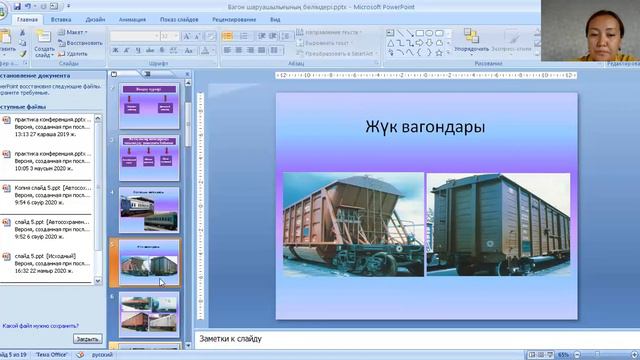Select recovered file слайд 5.ppt [Исходный]

pyautogui.click(x=46, y=263)
